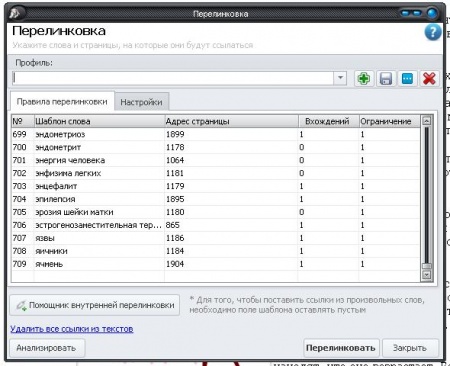This screenshot has width=450, height=366.
Task: Click the Анализировать button
Action: click(47, 348)
